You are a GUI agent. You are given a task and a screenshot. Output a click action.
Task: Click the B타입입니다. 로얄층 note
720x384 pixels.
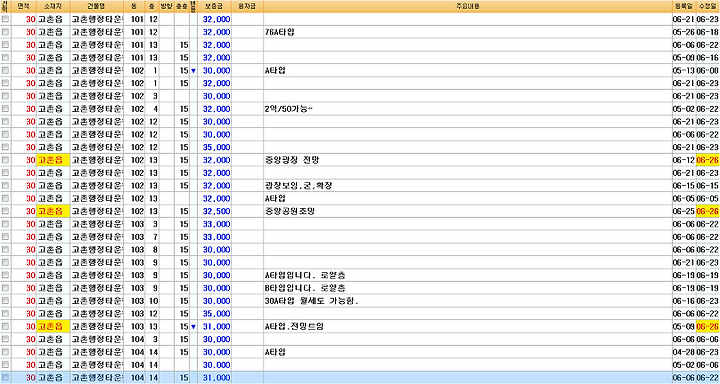(x=305, y=288)
